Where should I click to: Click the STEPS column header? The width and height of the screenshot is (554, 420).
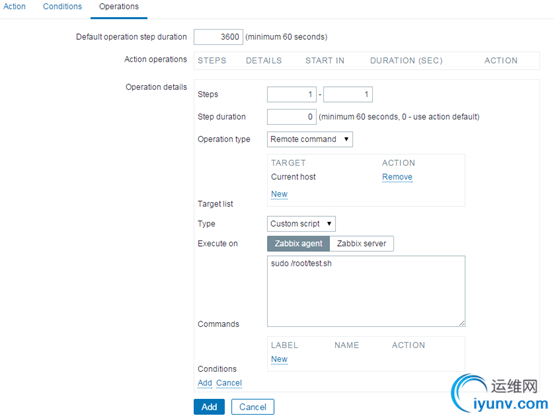point(212,61)
